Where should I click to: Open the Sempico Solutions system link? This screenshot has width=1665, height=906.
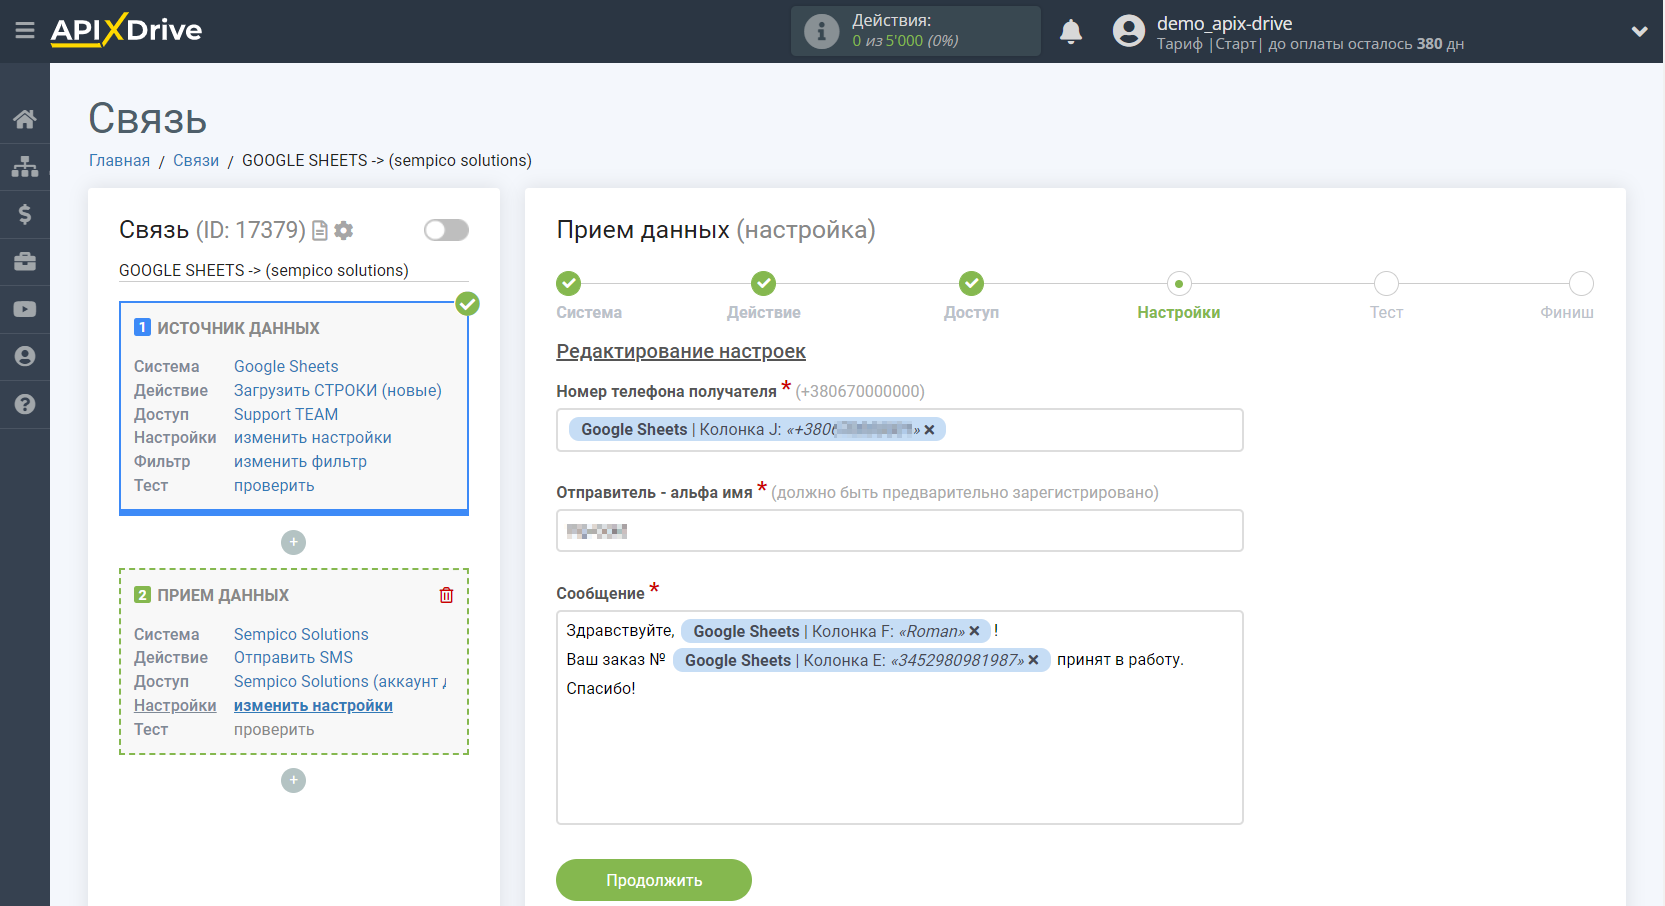[301, 635]
